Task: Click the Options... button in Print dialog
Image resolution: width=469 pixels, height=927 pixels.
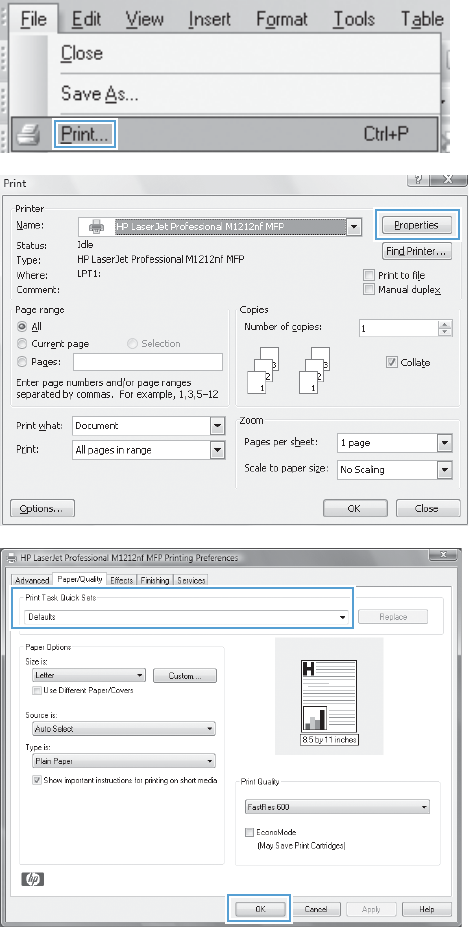Action: pyautogui.click(x=43, y=508)
